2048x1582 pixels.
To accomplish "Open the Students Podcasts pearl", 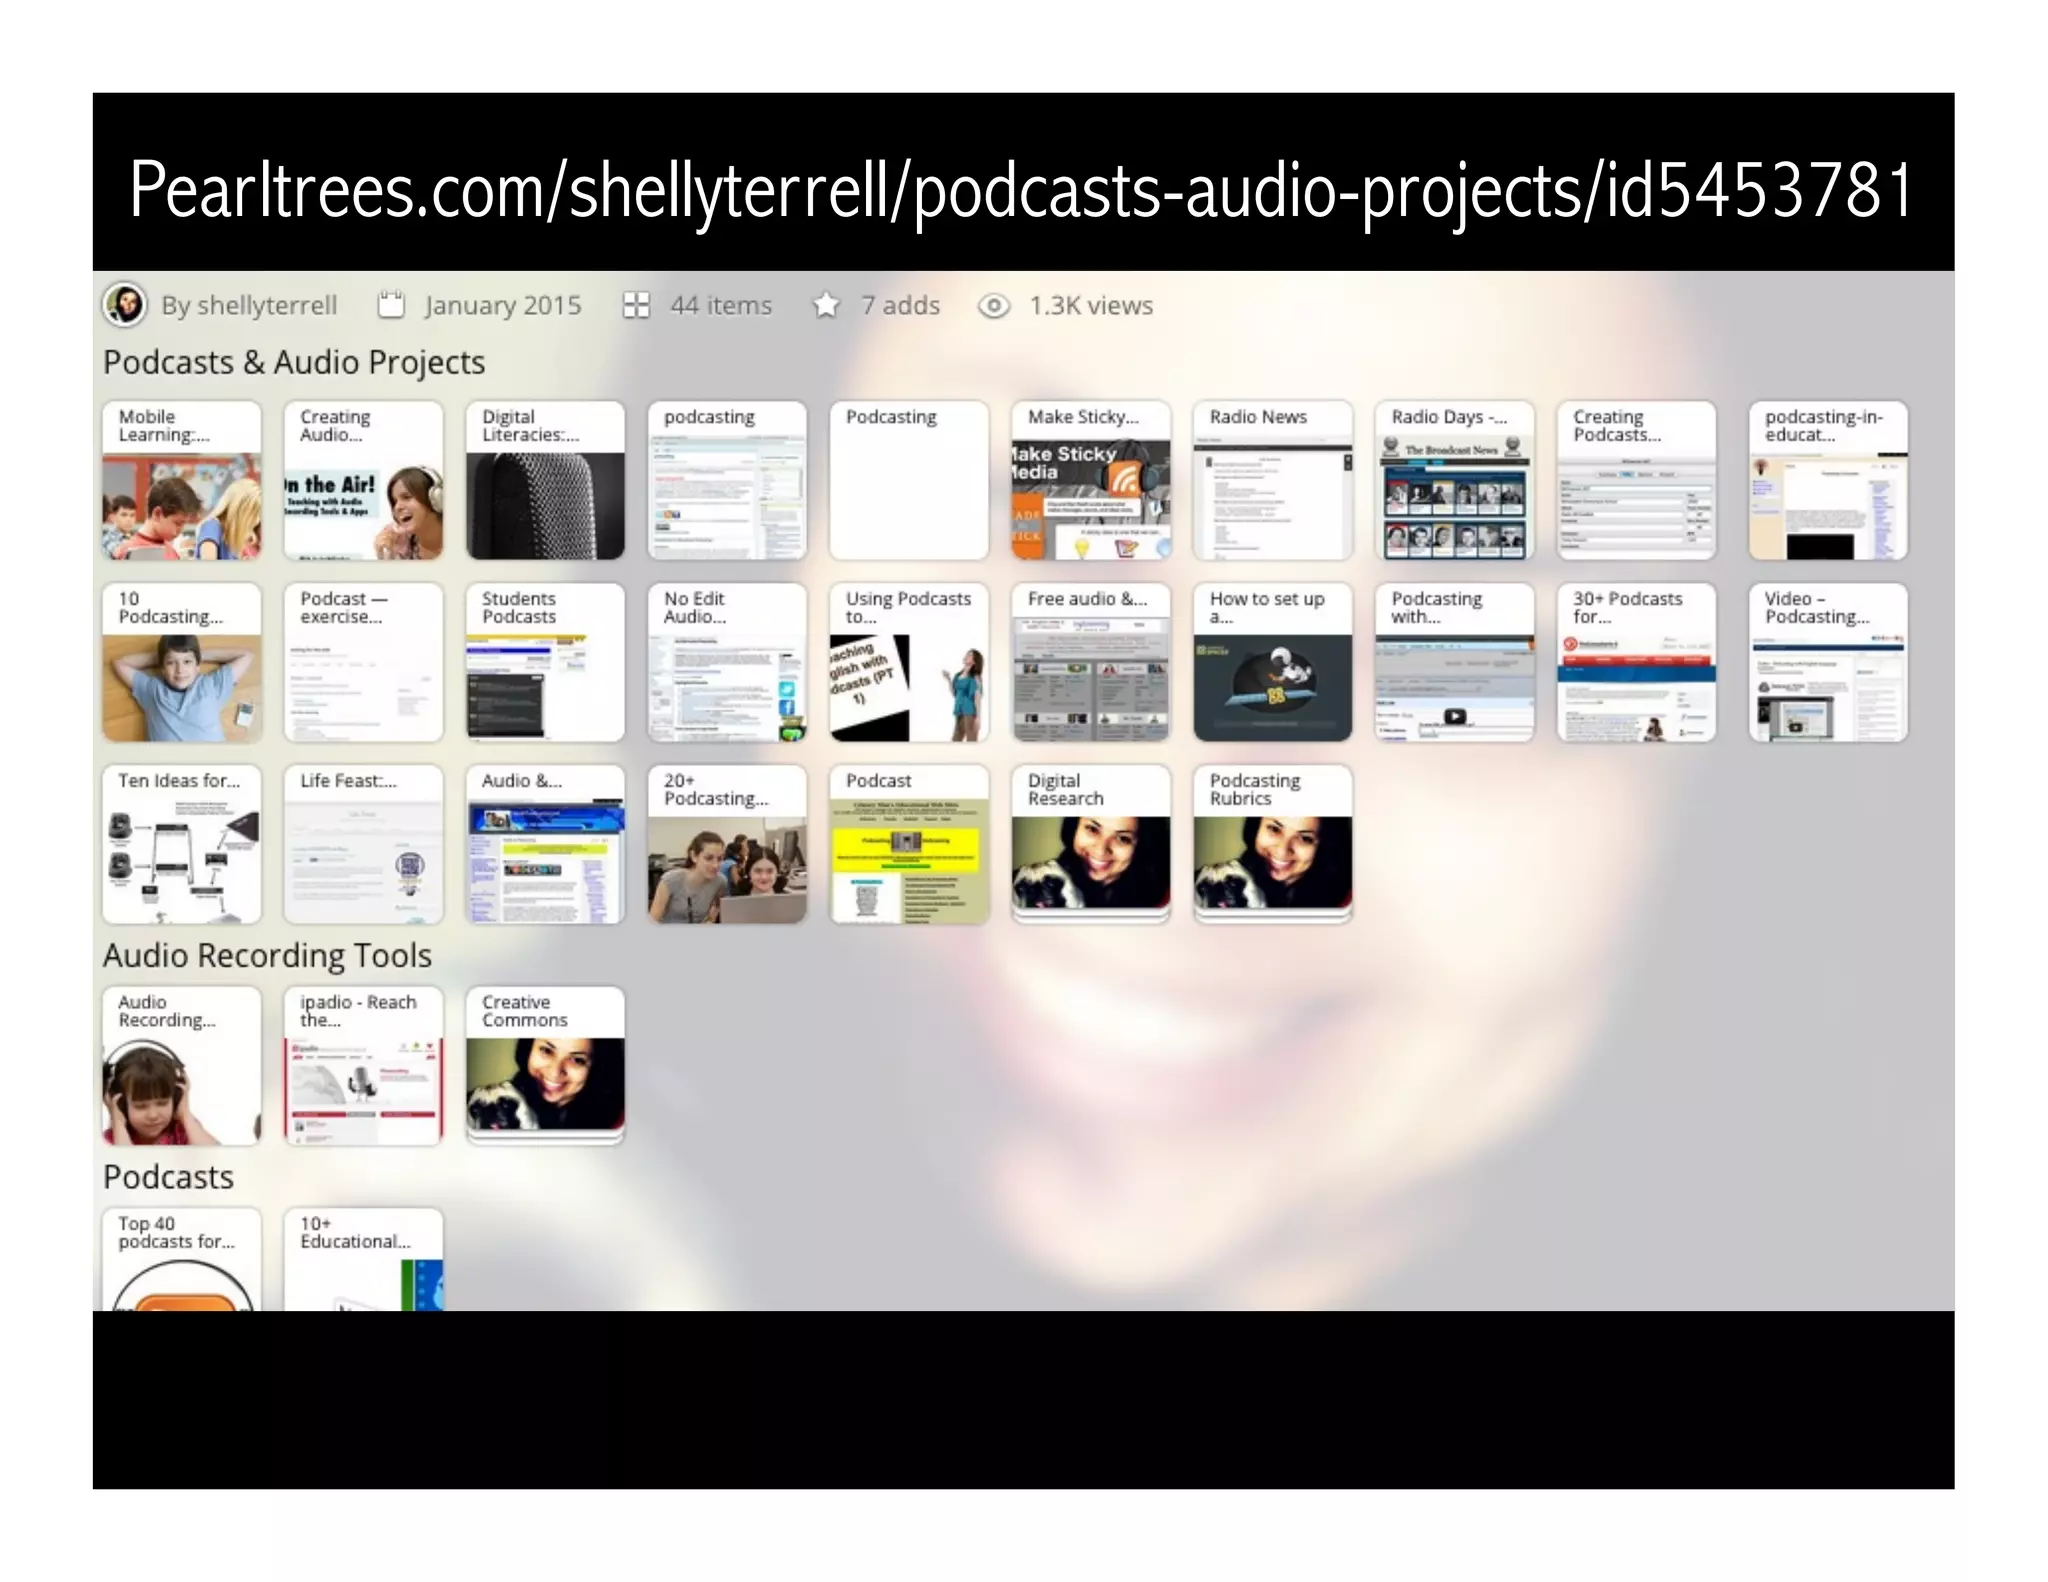I will tap(545, 663).
